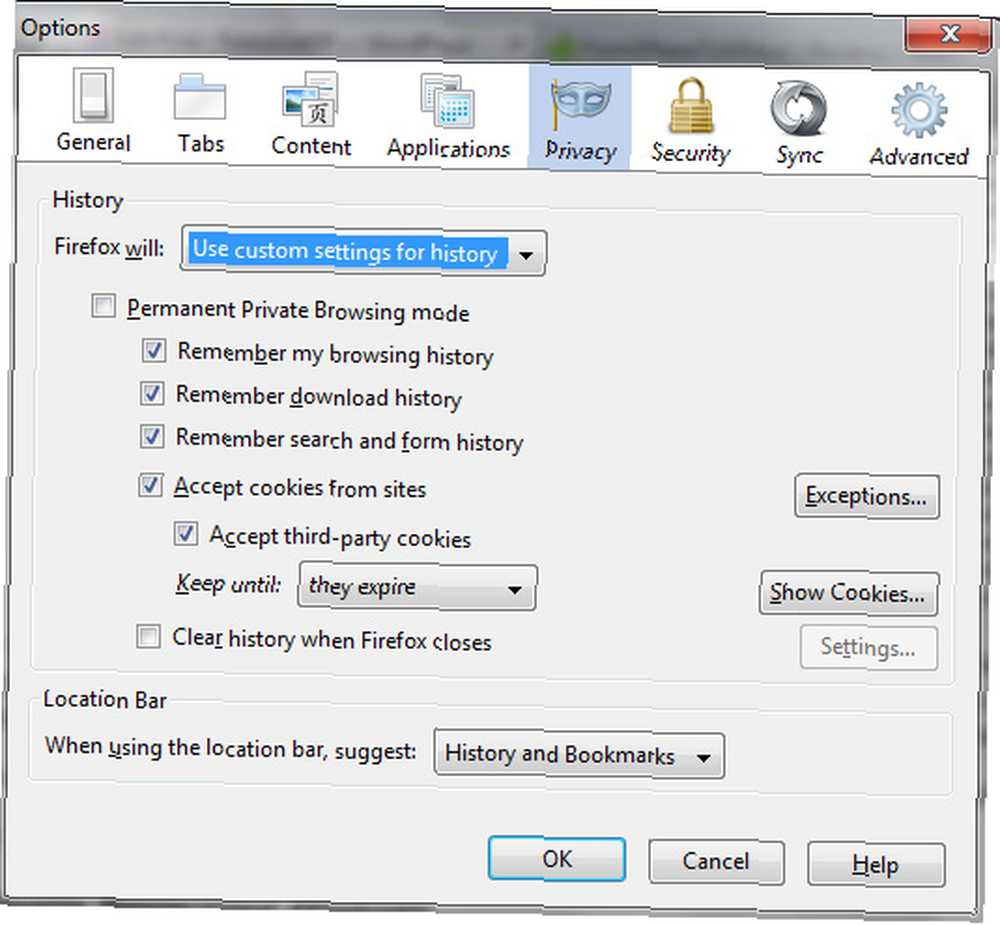Click 'When using the location bar, suggest:' label

230,748
